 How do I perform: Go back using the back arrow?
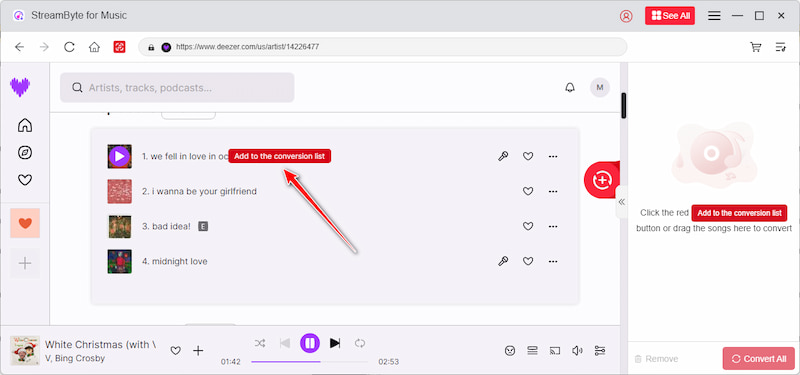19,47
